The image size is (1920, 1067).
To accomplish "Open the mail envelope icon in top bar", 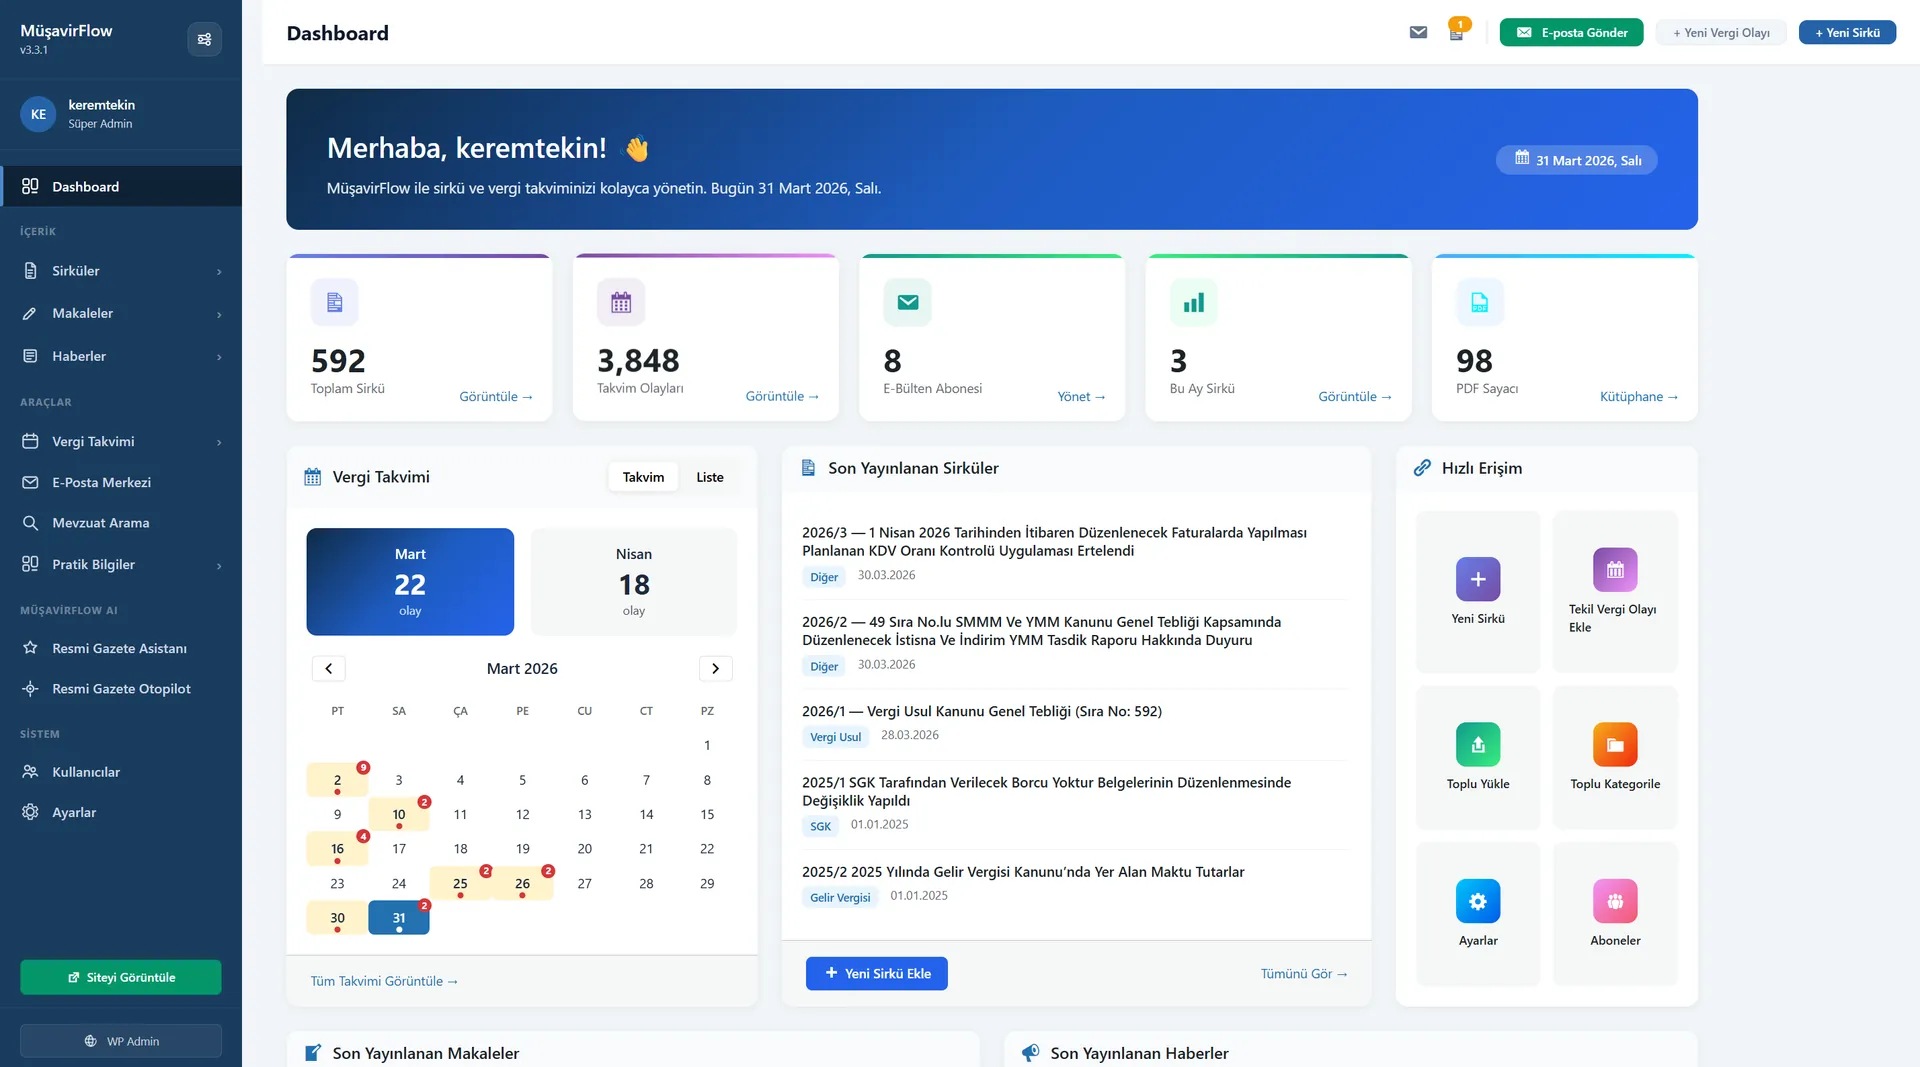I will click(1418, 32).
